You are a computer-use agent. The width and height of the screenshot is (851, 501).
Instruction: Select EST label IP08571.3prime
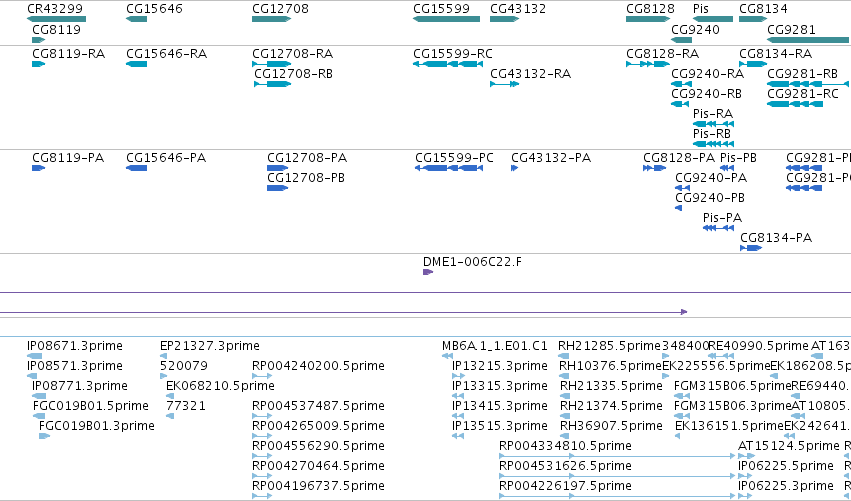click(x=75, y=366)
